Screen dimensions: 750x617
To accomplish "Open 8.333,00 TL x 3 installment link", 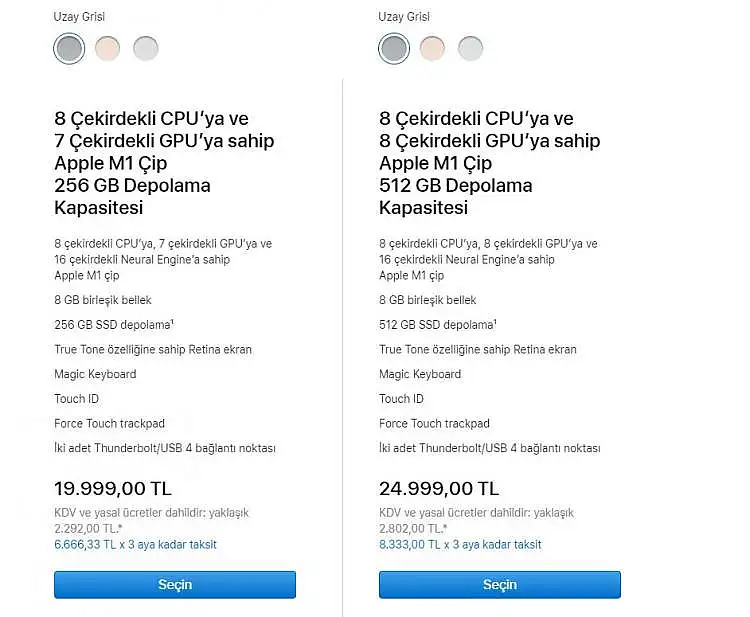I will point(460,544).
